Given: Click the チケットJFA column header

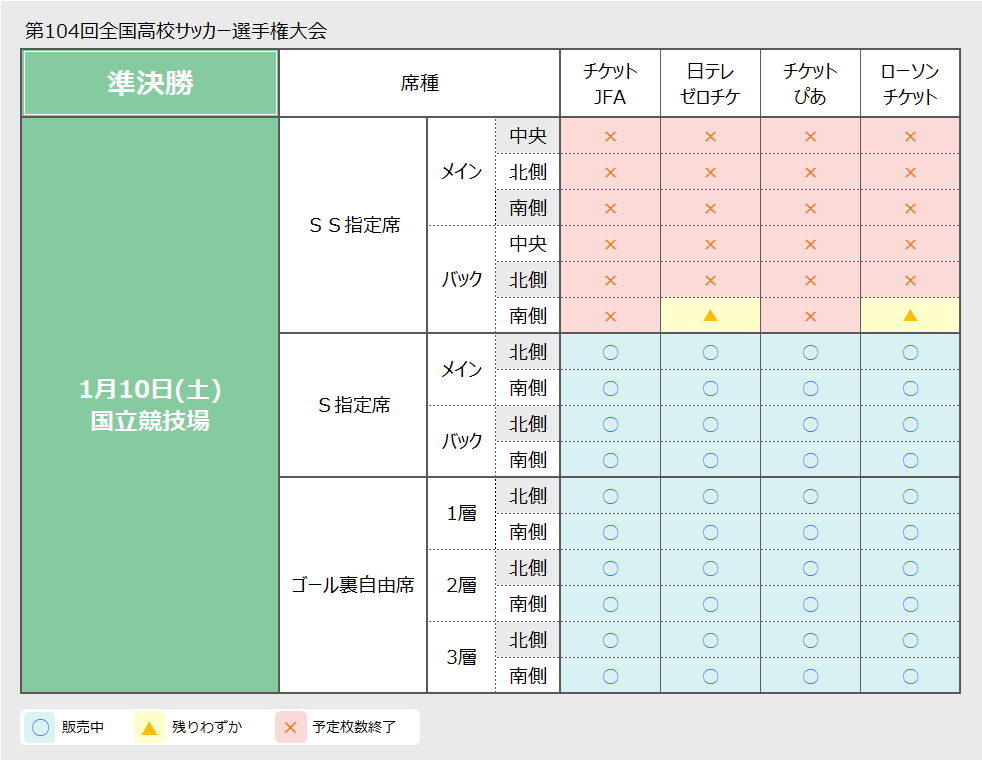Looking at the screenshot, I should (610, 83).
